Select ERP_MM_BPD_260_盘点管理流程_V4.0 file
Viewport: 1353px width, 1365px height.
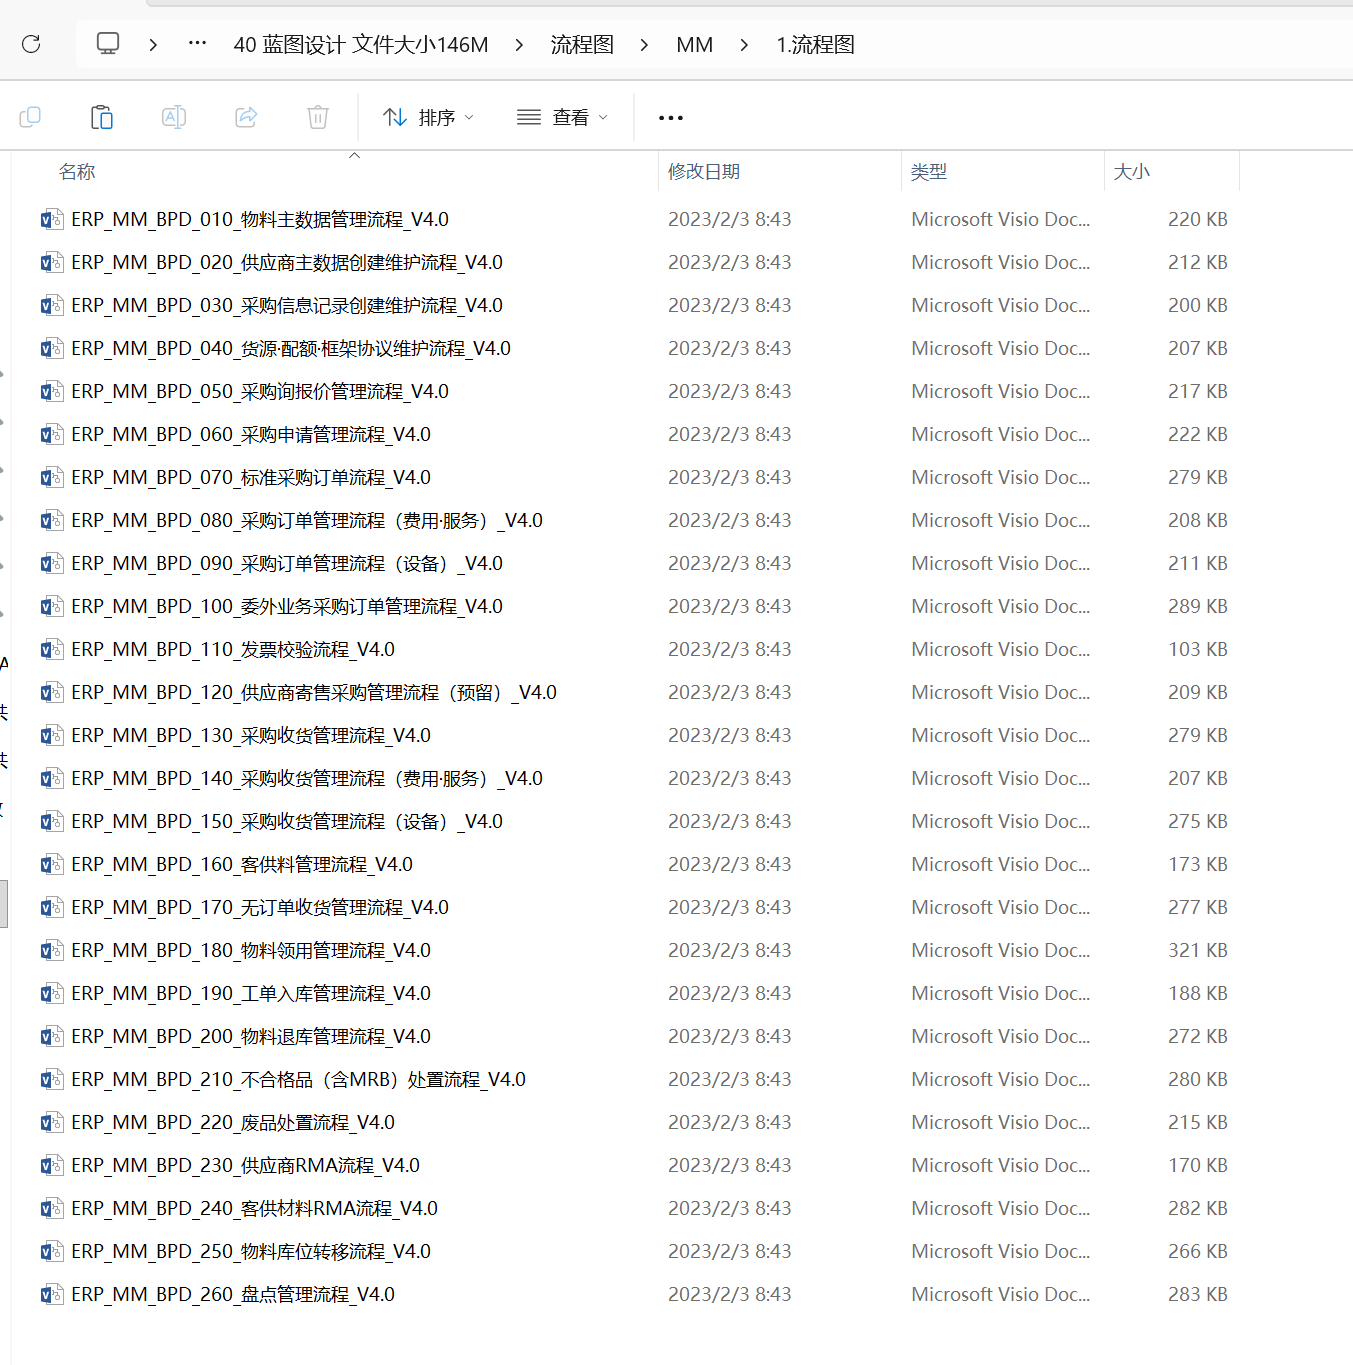coord(233,1295)
